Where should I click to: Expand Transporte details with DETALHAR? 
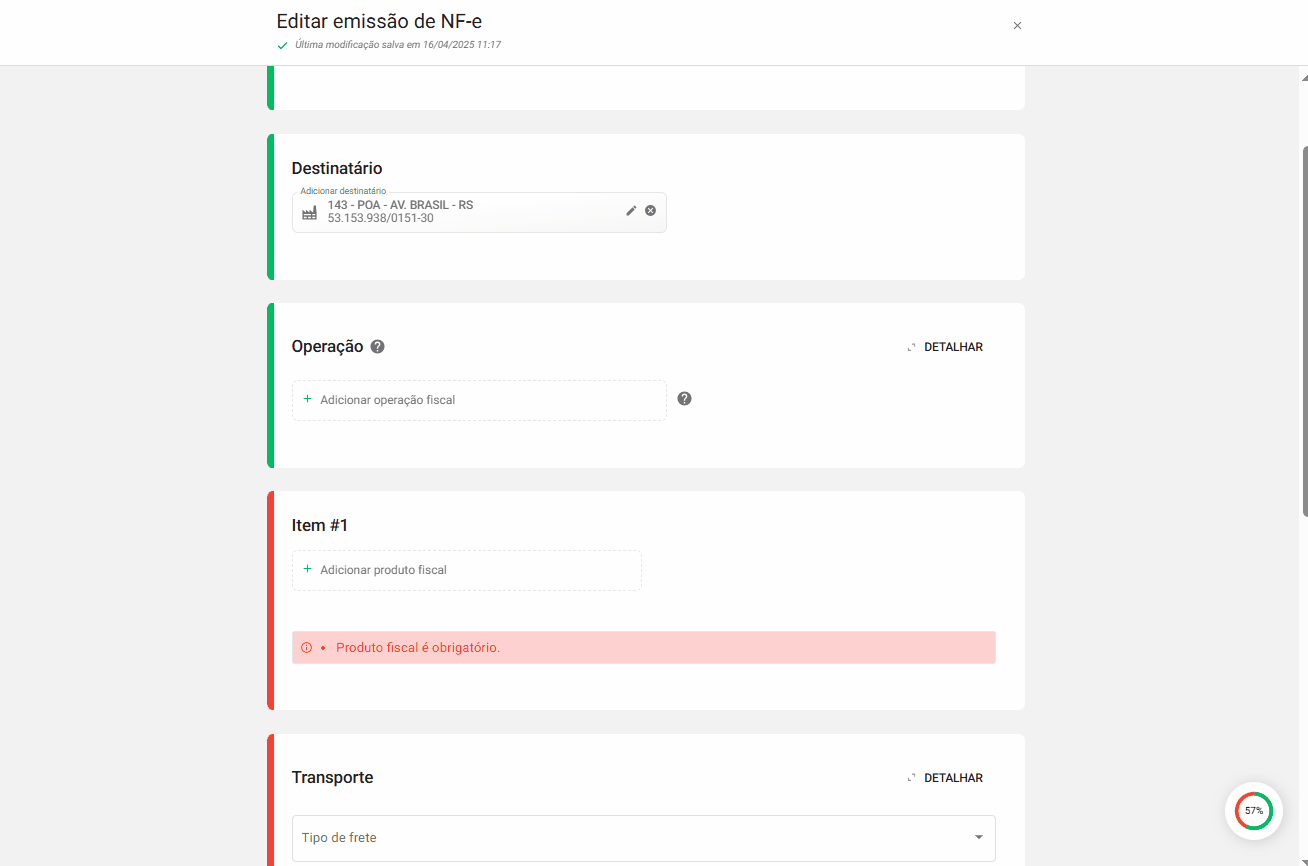point(945,778)
